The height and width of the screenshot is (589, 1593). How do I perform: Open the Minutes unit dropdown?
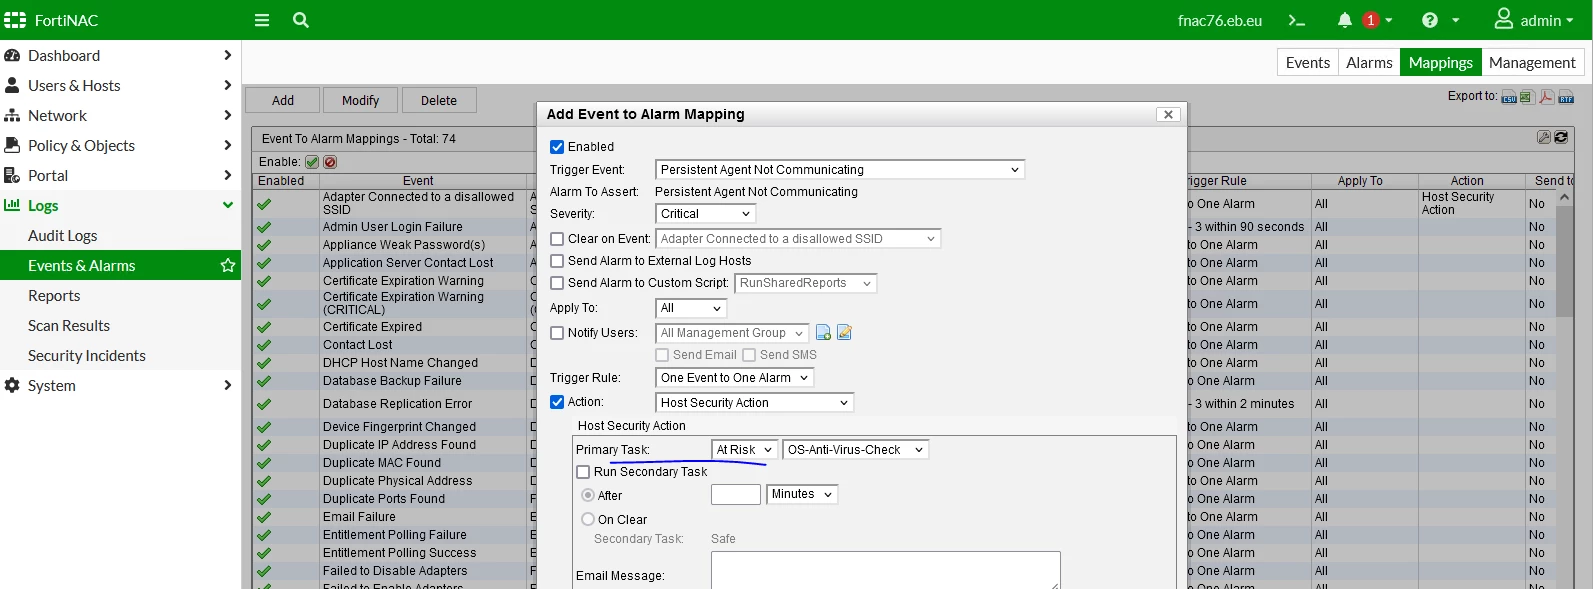(802, 494)
